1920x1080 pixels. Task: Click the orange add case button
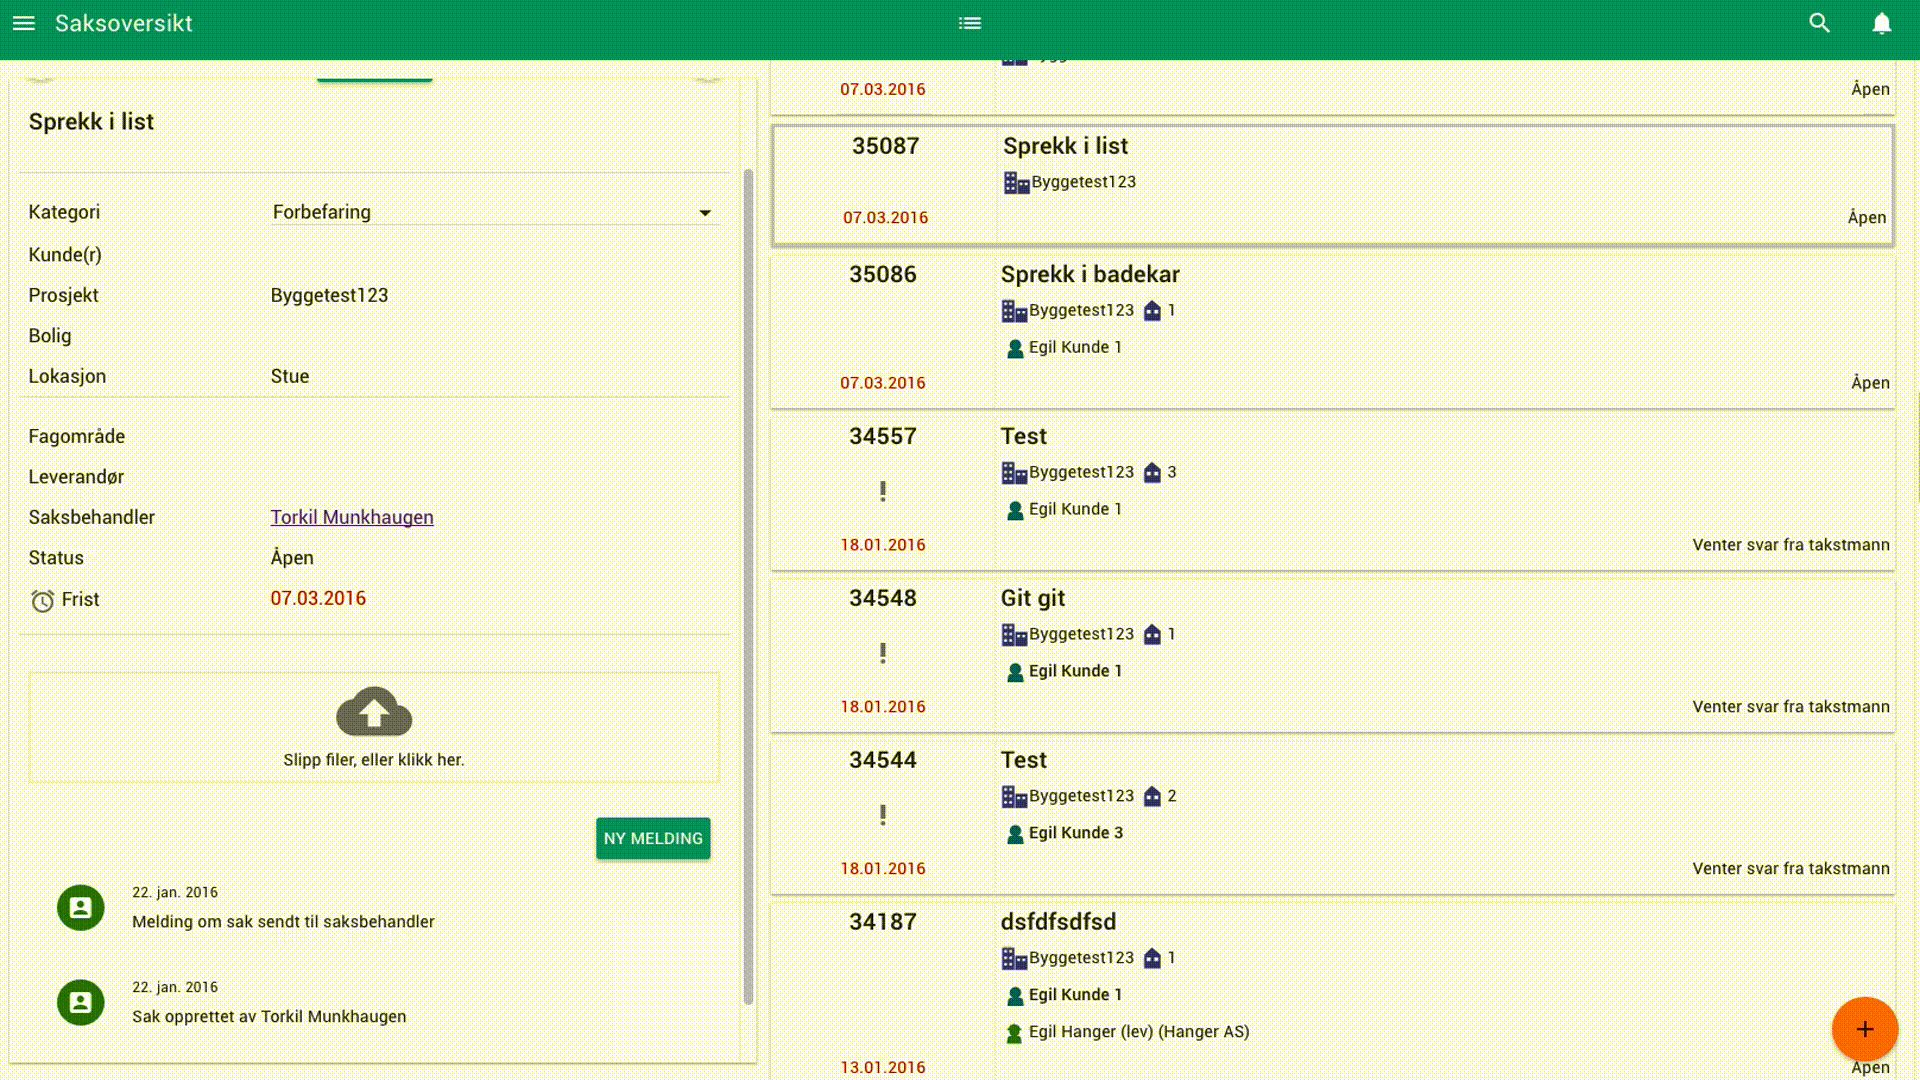1864,1029
